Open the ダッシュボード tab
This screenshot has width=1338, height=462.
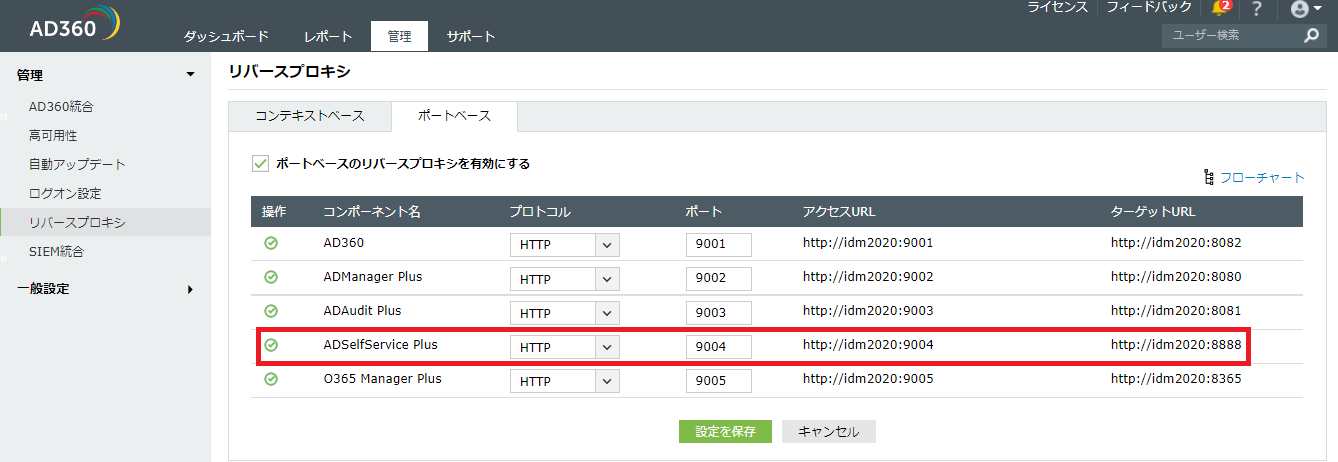226,36
